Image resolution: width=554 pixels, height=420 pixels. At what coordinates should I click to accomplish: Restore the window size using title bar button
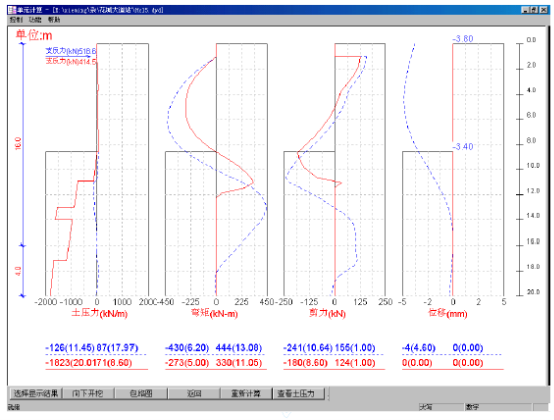click(x=534, y=10)
